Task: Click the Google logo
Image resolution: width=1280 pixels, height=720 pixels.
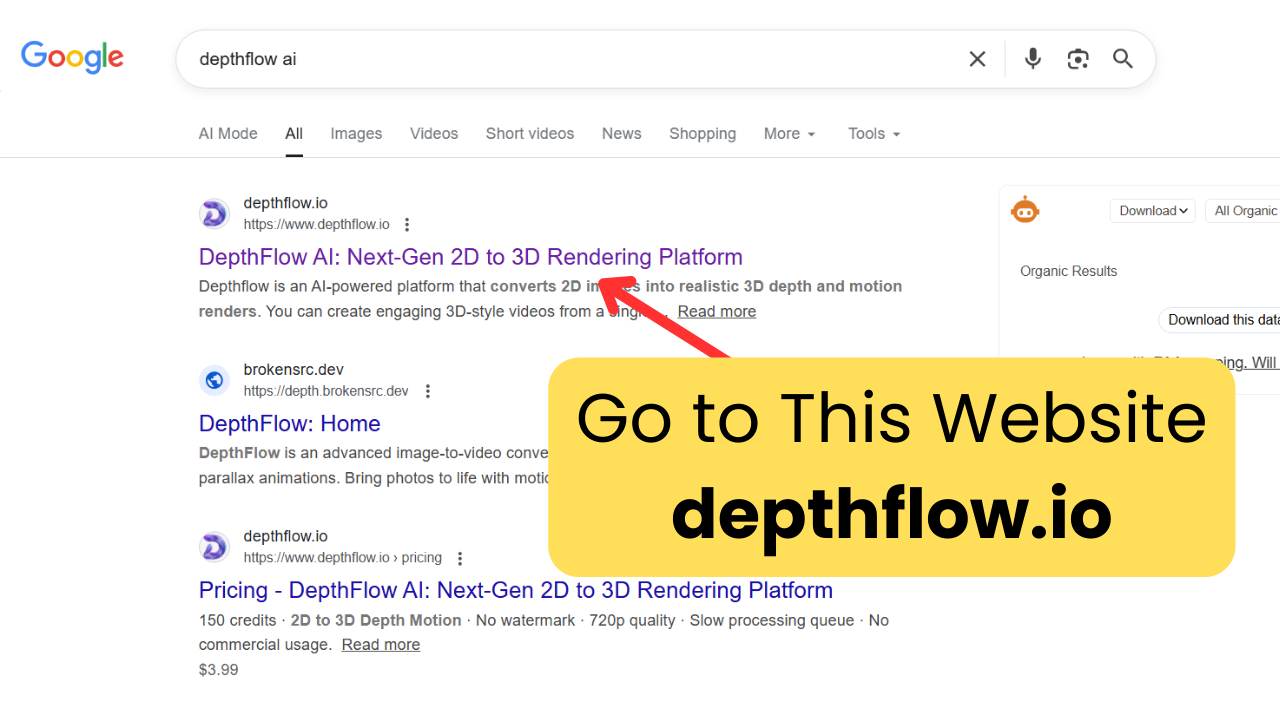Action: coord(72,57)
